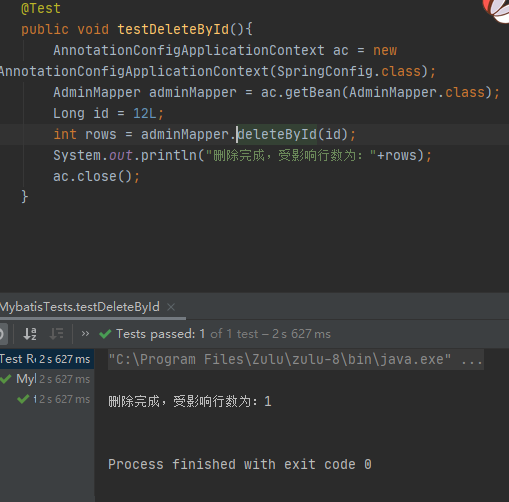Click the deleteById method call
The image size is (509, 502).
[x=277, y=134]
